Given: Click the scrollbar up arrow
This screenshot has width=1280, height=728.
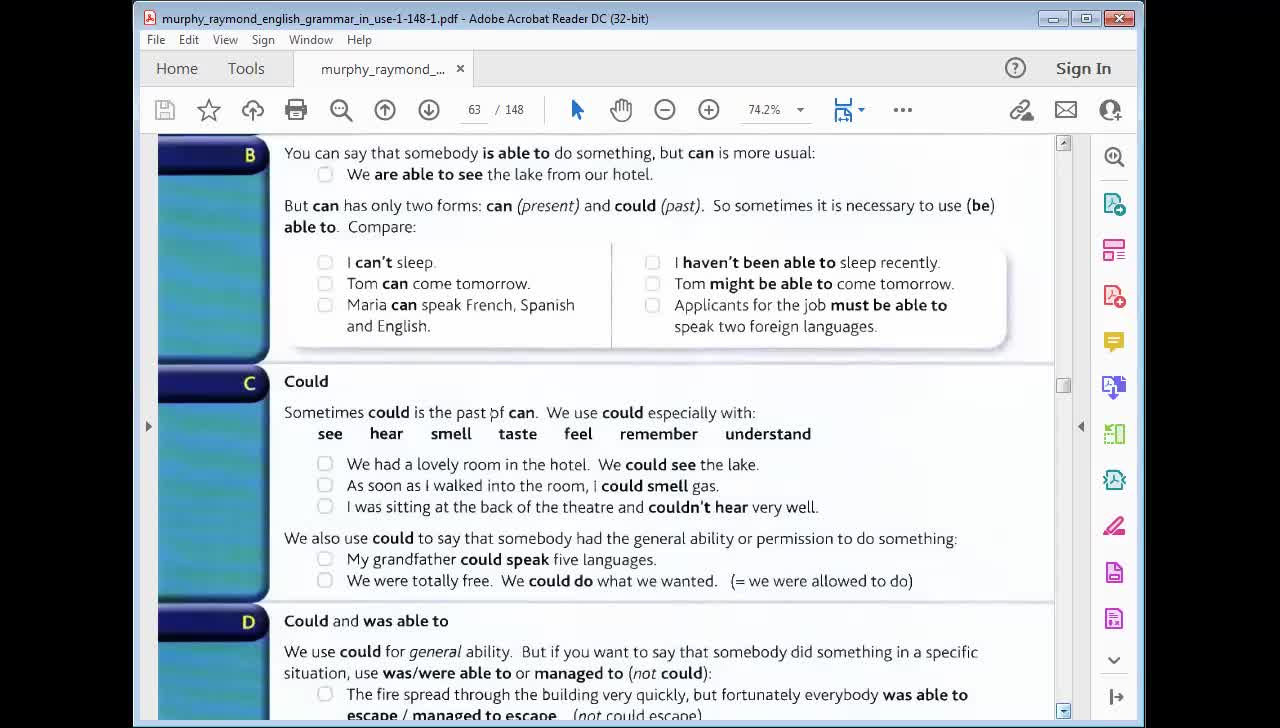Looking at the screenshot, I should click(1063, 144).
